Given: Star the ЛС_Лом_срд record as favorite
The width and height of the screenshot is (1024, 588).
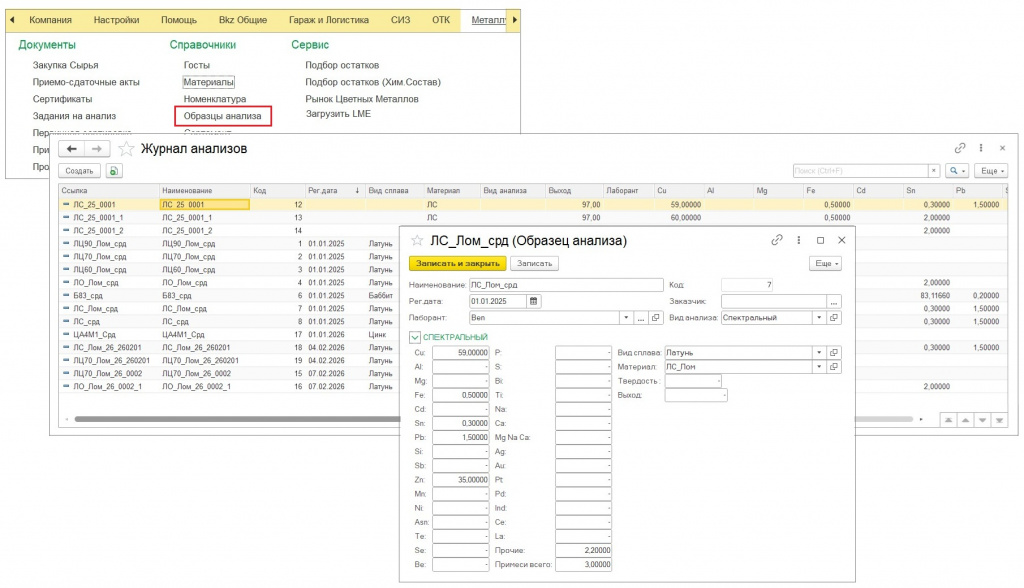Looking at the screenshot, I should (x=417, y=241).
